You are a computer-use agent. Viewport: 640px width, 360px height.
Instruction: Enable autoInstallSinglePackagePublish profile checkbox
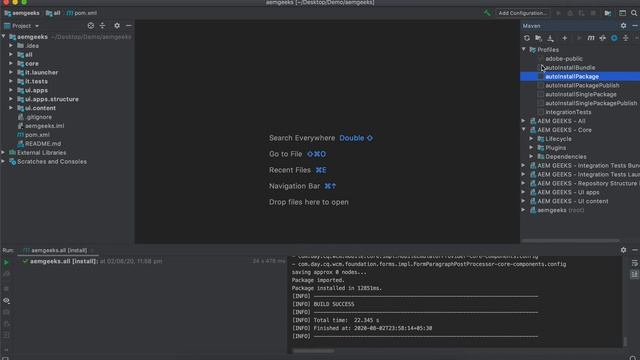540,103
